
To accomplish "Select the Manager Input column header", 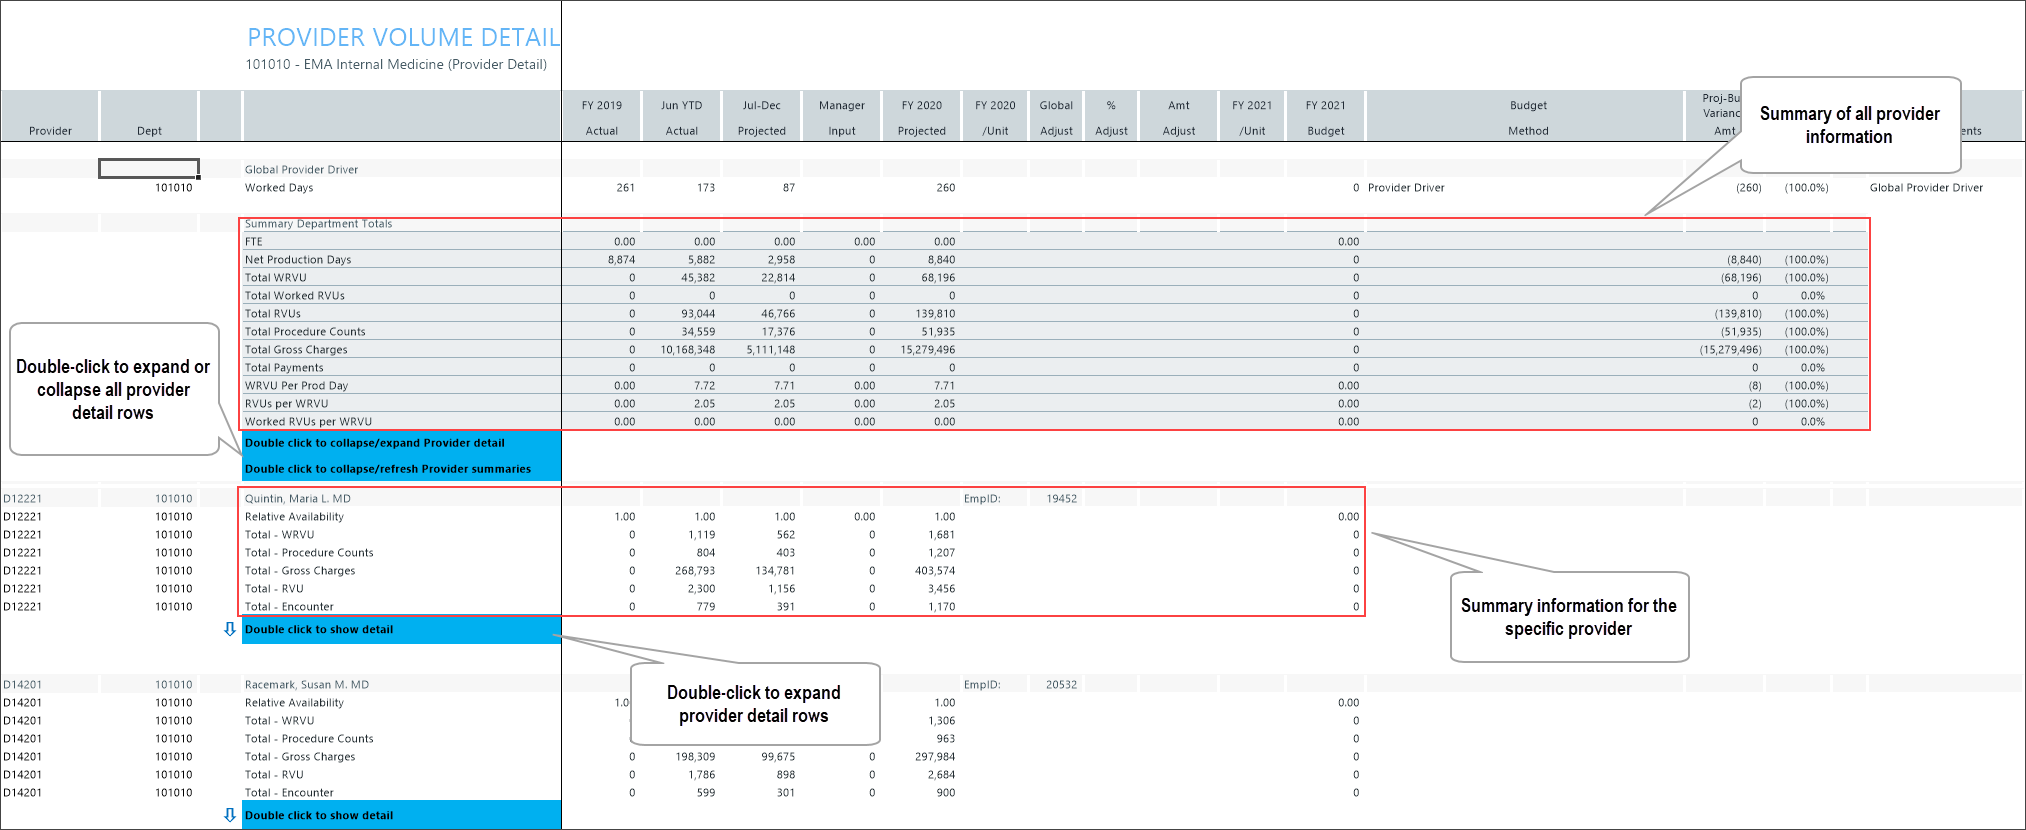I will point(842,117).
